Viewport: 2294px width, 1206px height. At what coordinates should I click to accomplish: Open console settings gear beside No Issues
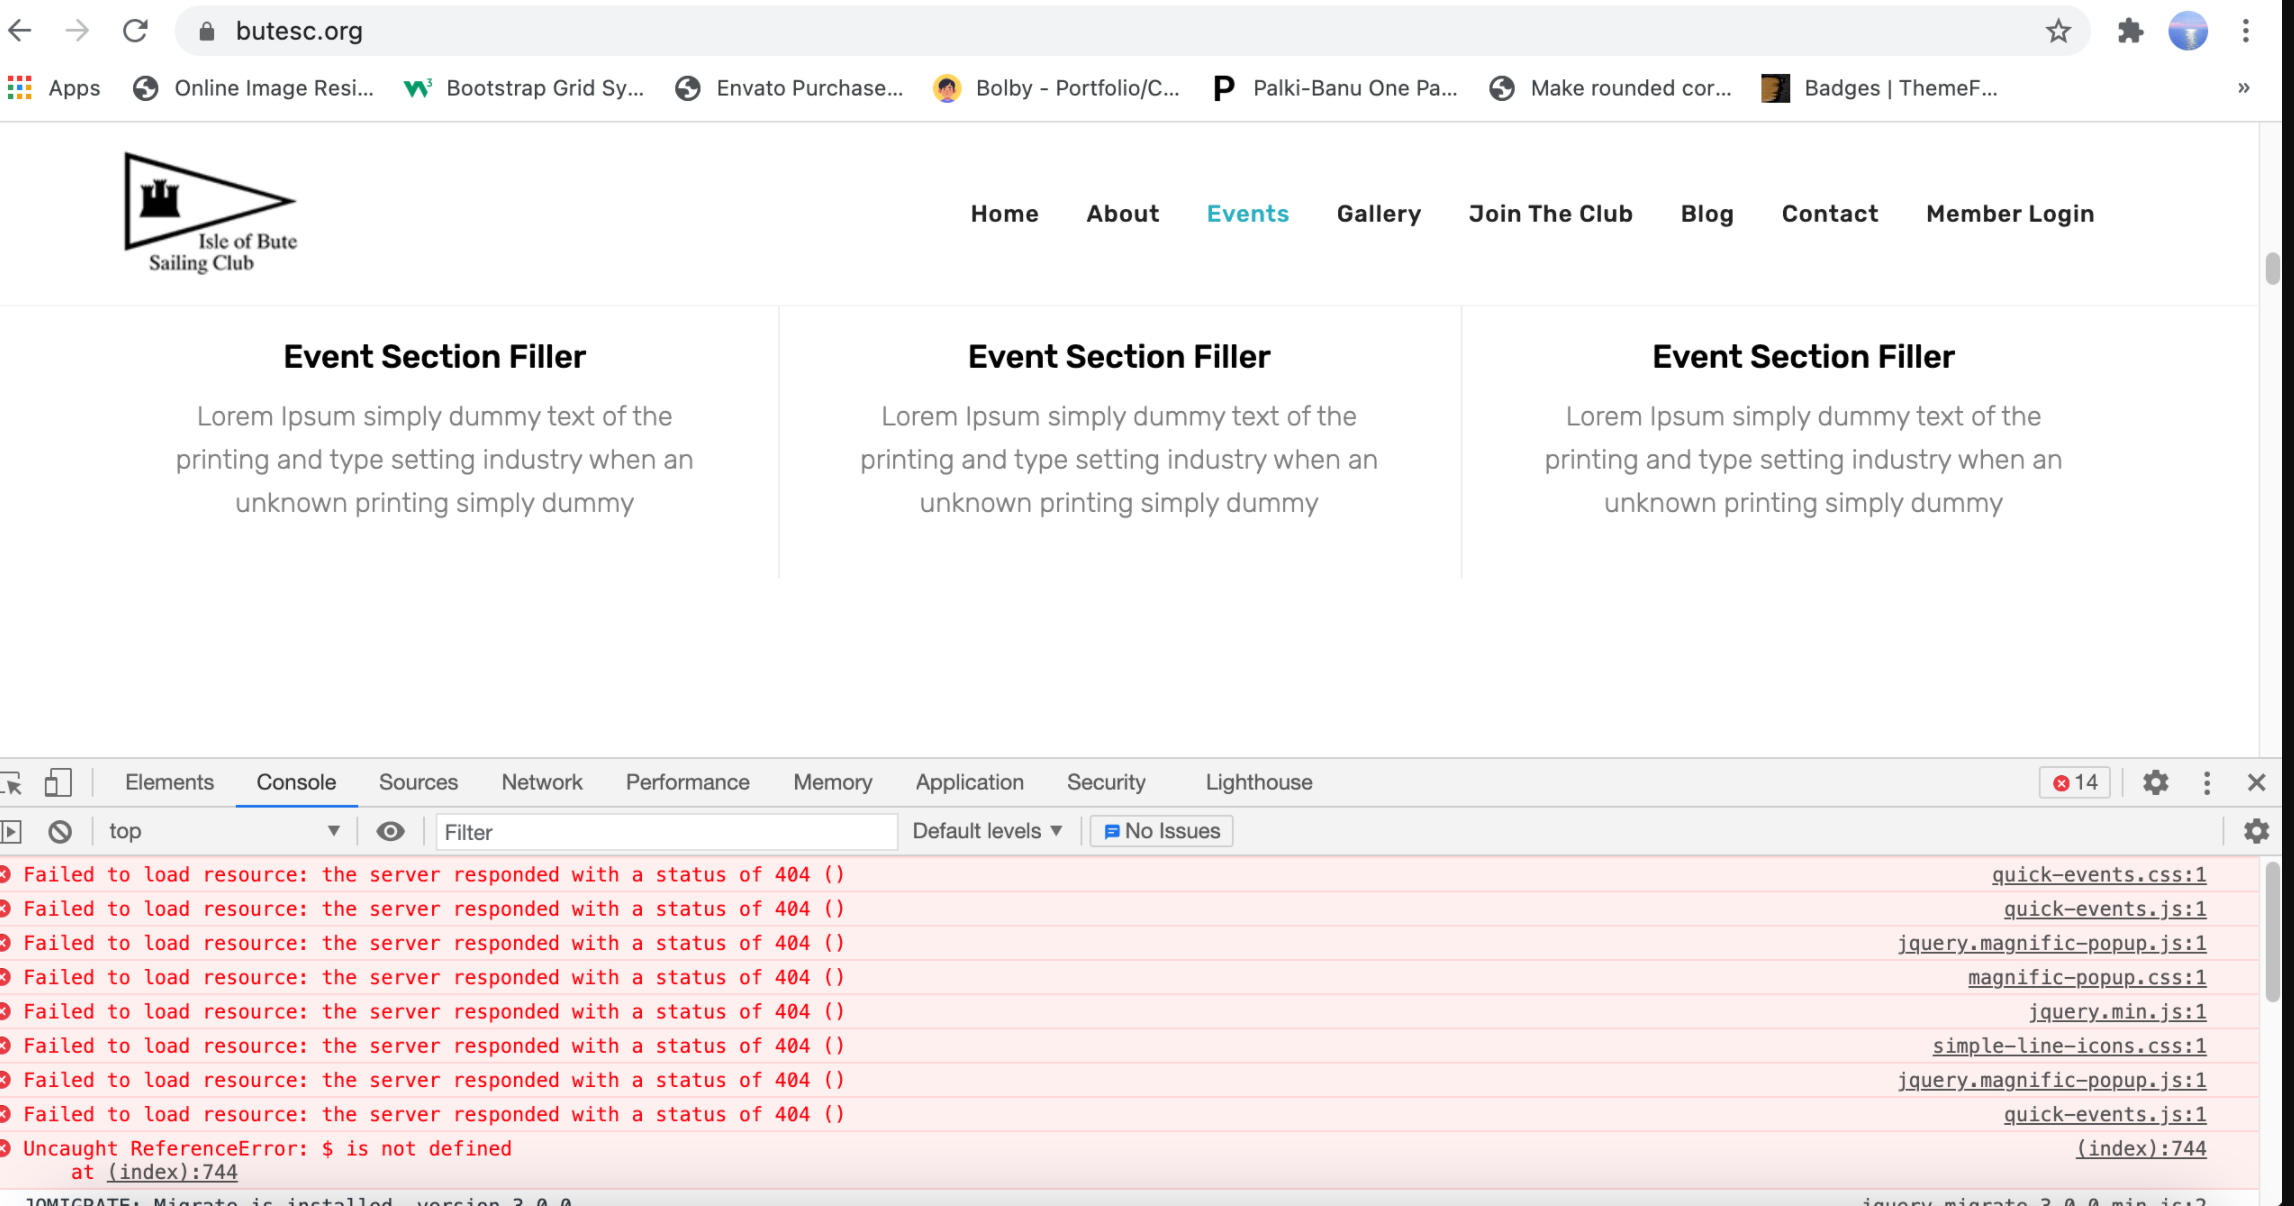click(2256, 831)
